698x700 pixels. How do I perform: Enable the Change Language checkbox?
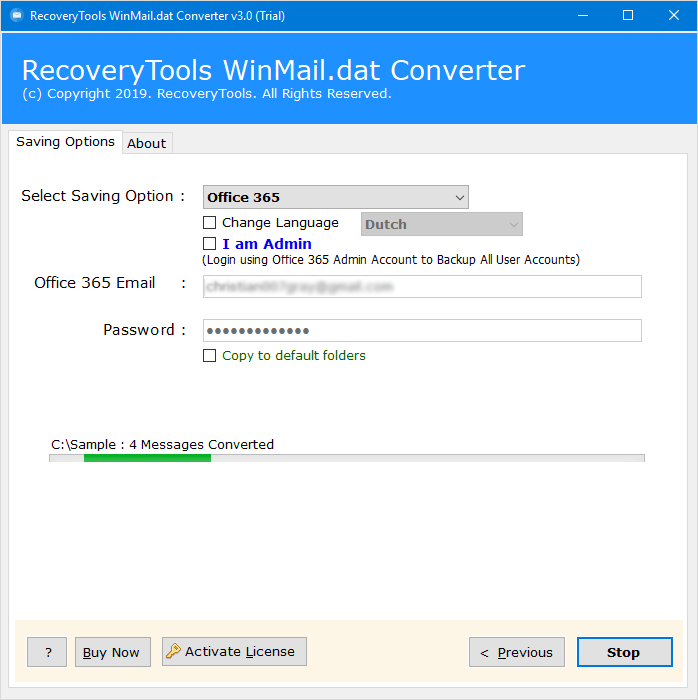click(x=210, y=223)
